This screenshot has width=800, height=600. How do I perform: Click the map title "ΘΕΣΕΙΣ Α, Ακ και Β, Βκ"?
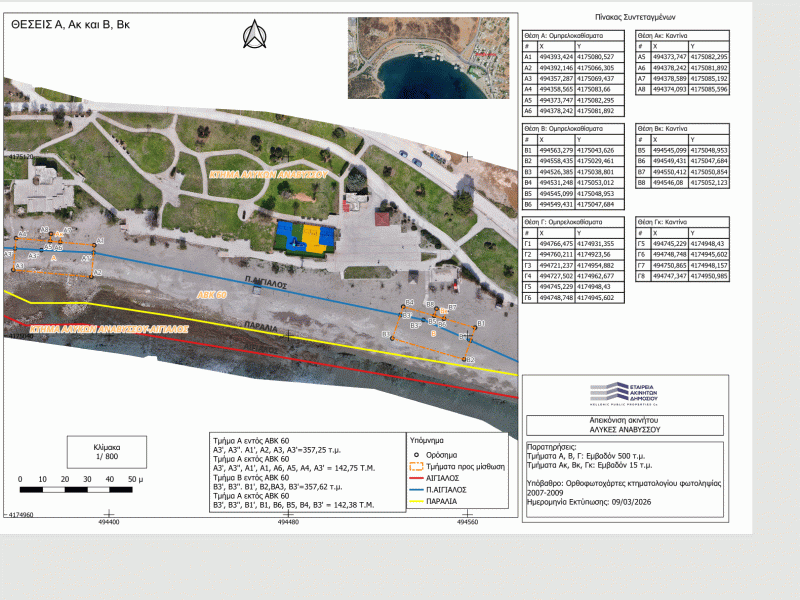(x=70, y=24)
